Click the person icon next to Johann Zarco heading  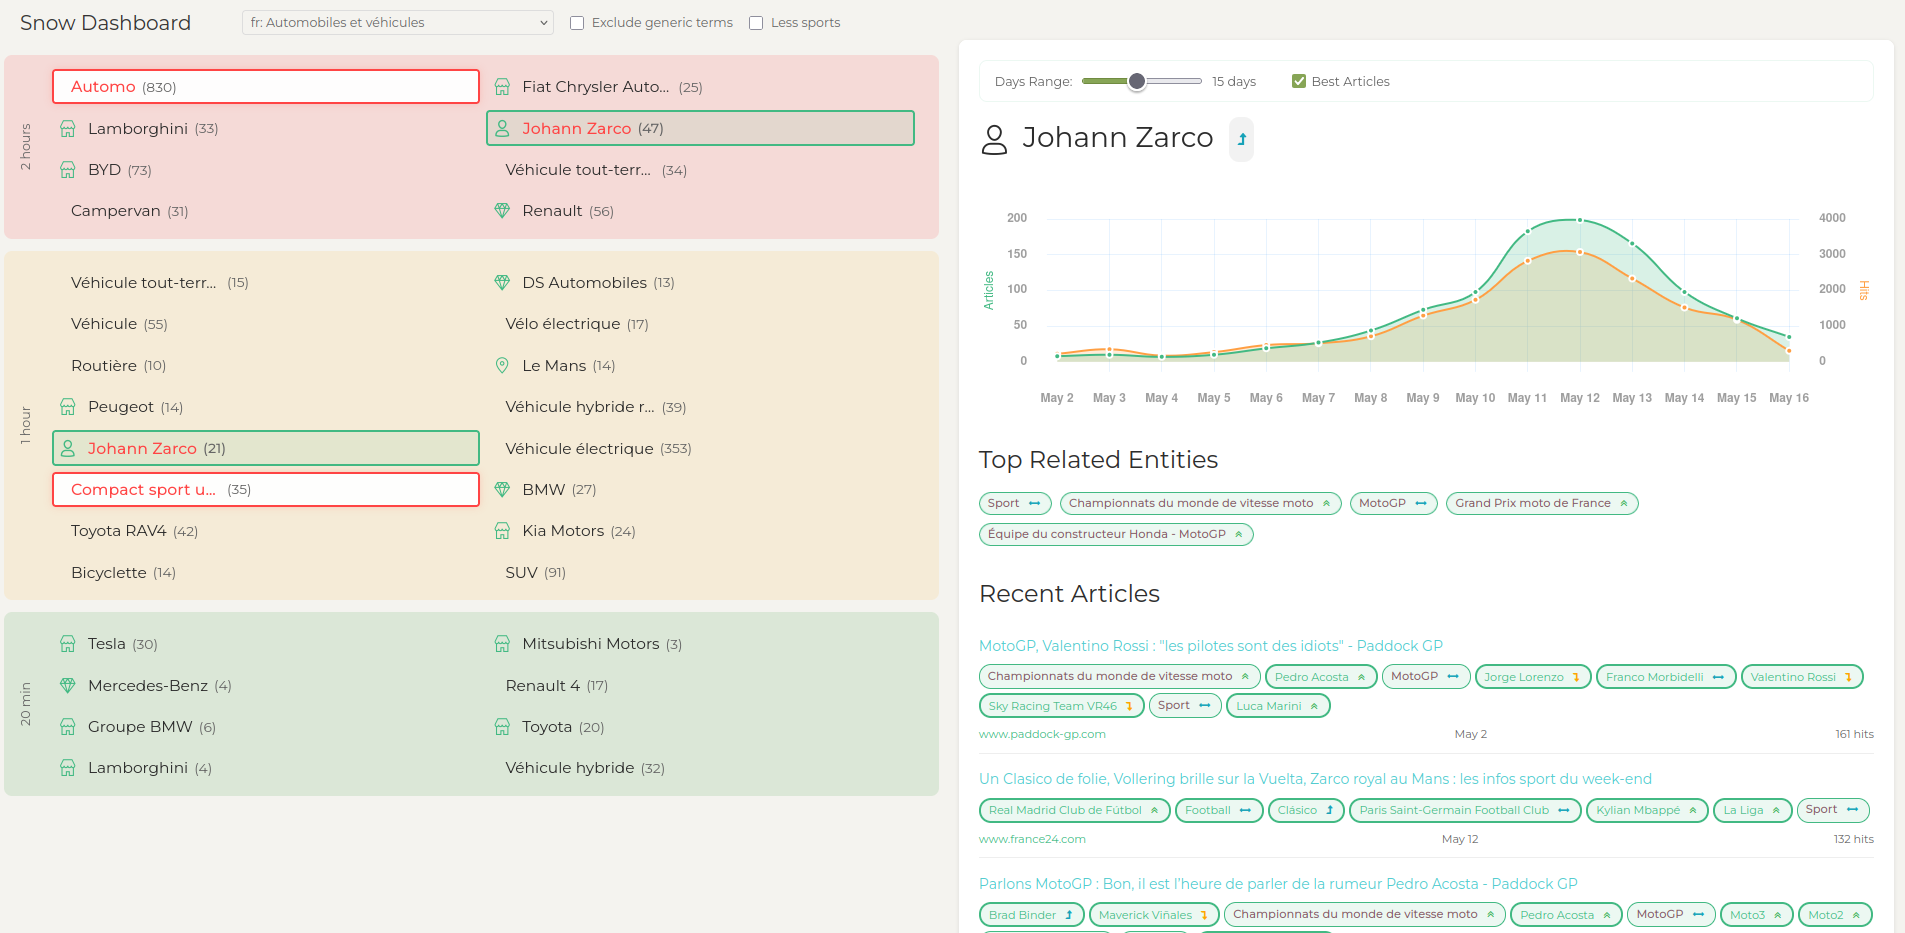point(994,139)
